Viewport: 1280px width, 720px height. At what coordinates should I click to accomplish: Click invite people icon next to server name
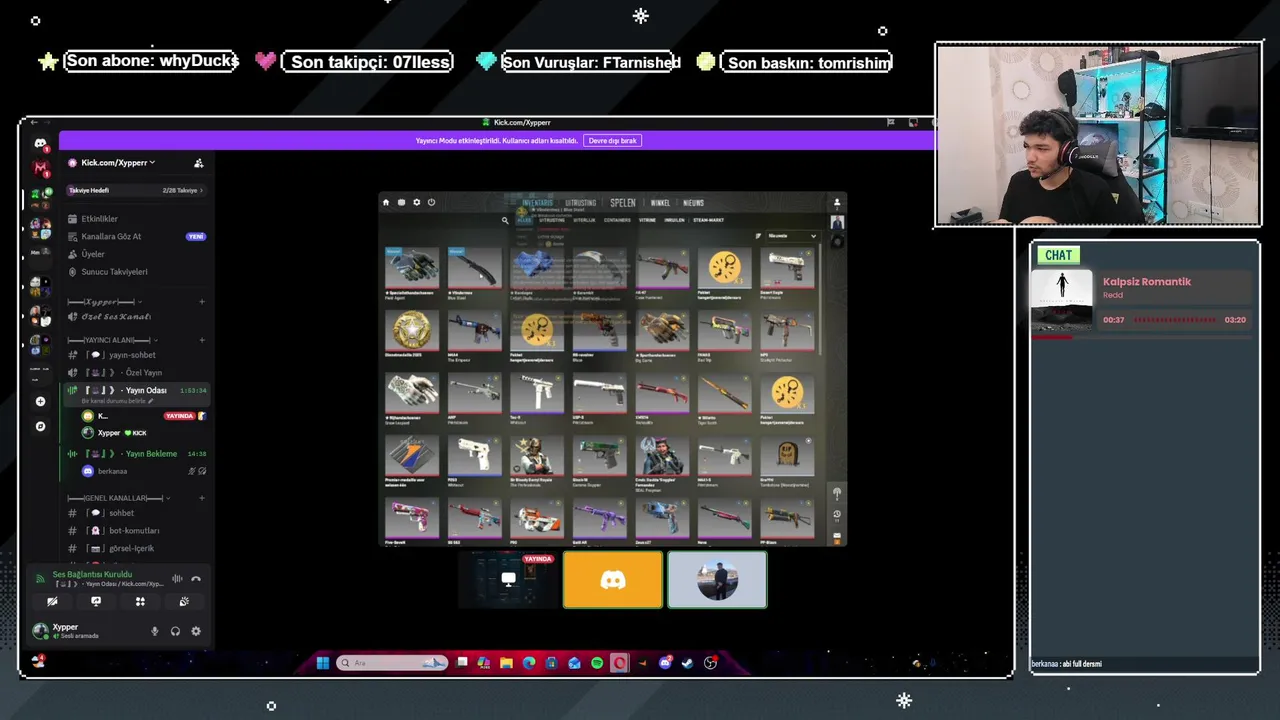point(198,163)
